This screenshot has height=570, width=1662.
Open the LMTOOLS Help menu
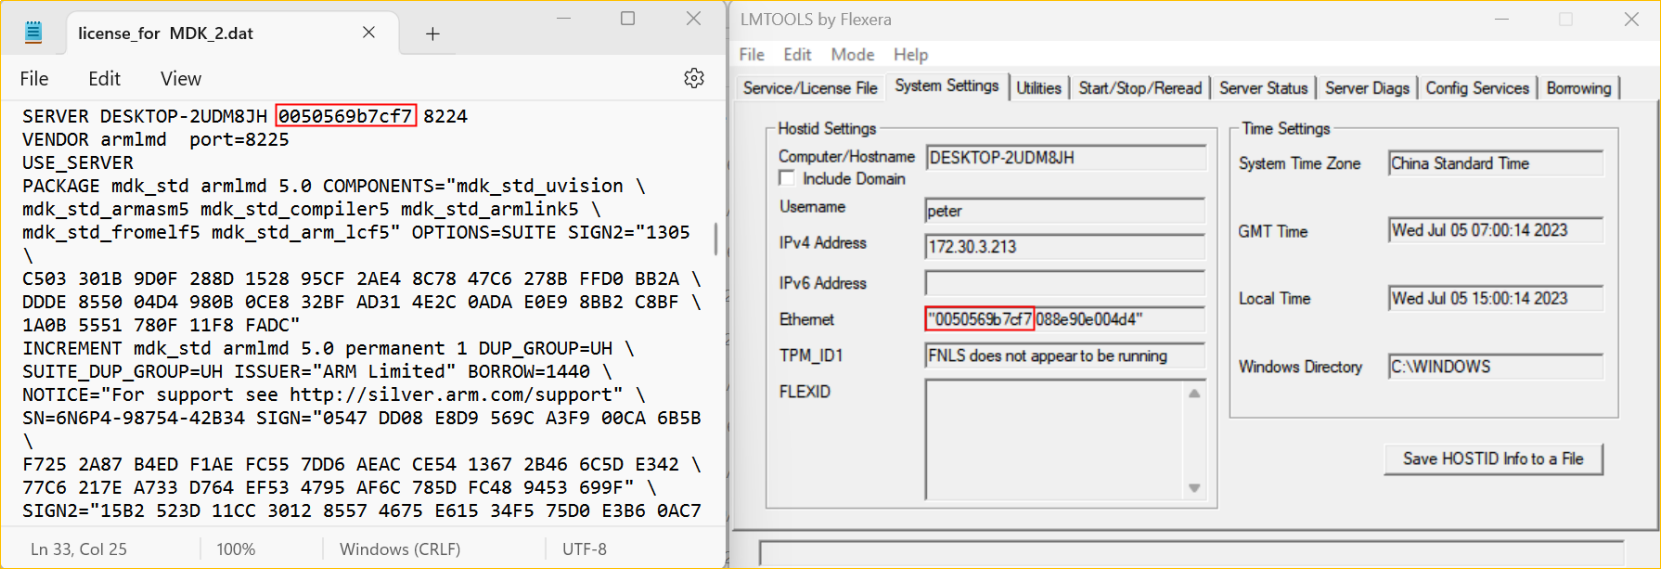coord(910,54)
